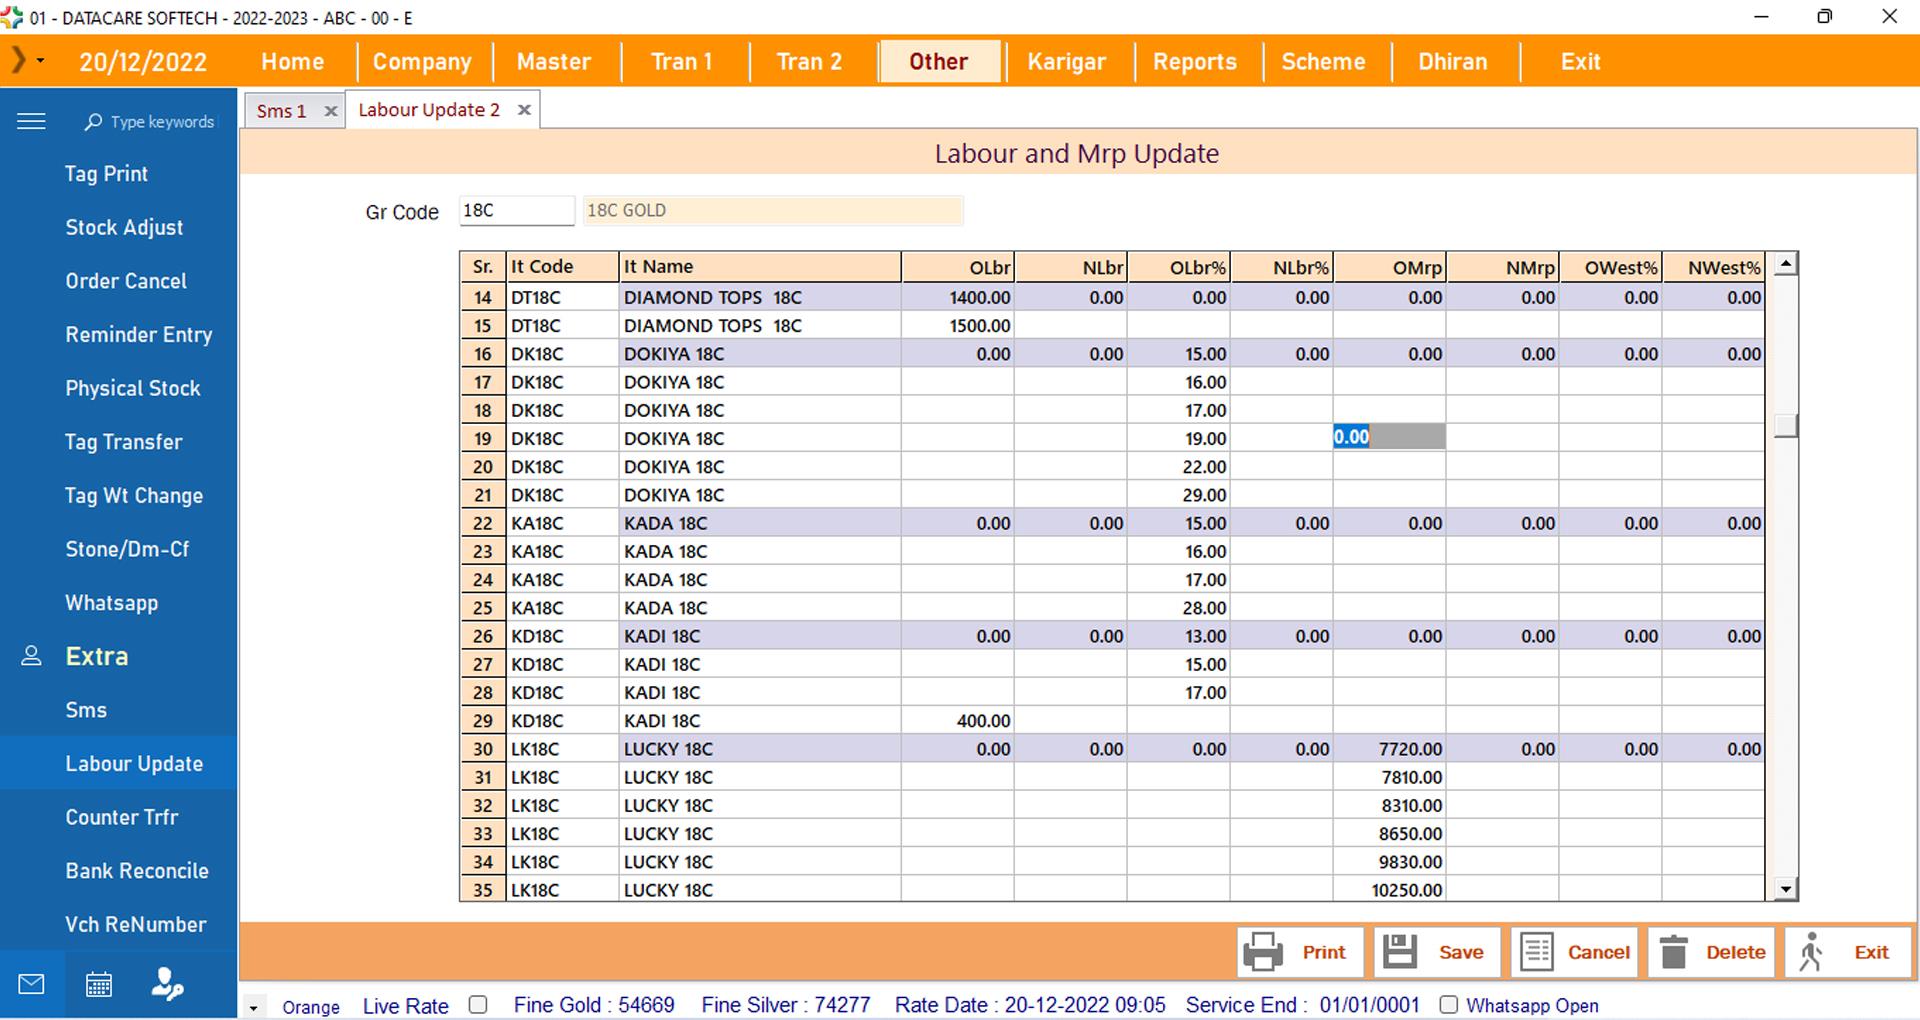The height and width of the screenshot is (1020, 1920).
Task: Click the printer icon for Print
Action: tap(1263, 952)
